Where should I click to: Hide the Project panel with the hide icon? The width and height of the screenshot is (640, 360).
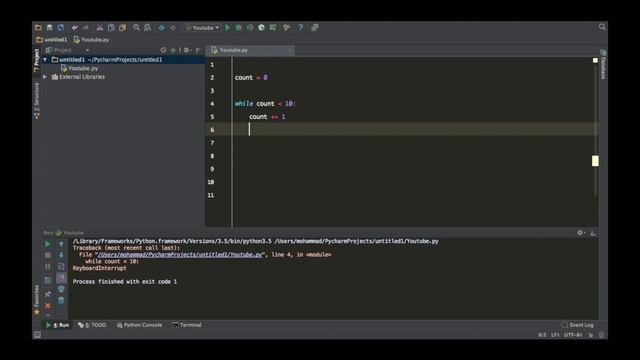(199, 50)
